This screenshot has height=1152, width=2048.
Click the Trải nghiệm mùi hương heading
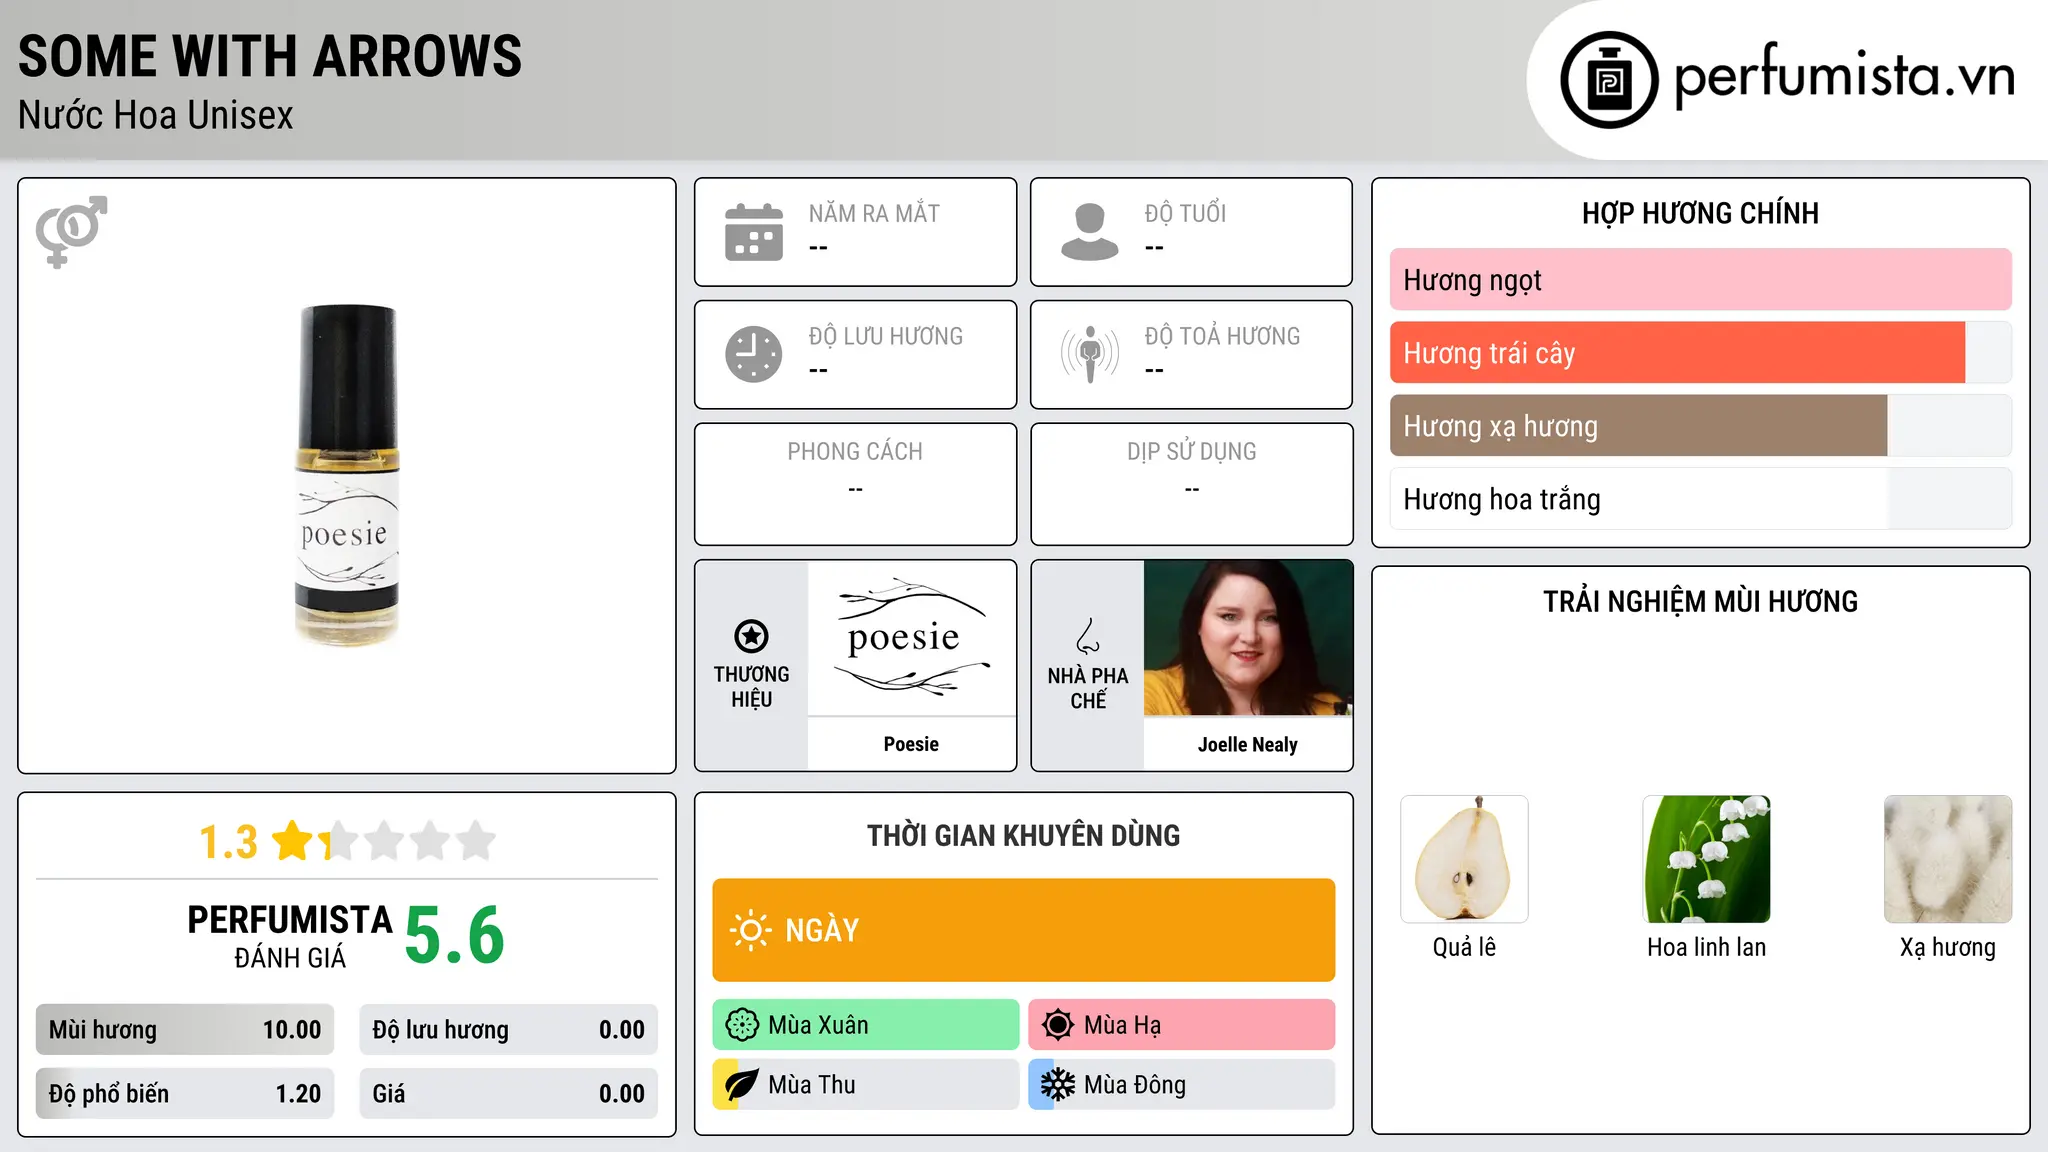click(x=1700, y=602)
